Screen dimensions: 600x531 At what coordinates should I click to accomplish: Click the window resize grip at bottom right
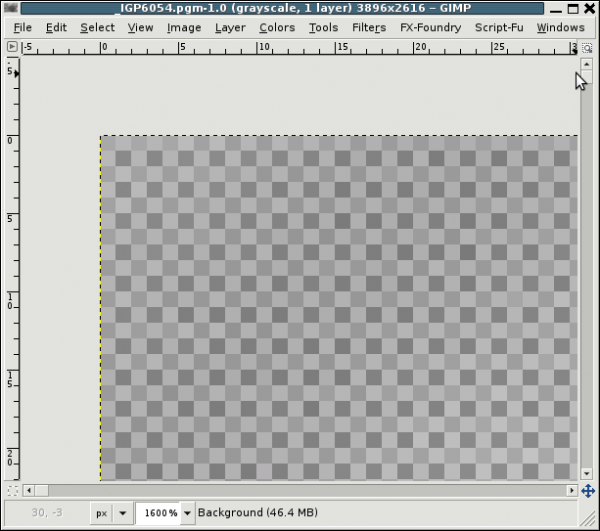point(587,518)
